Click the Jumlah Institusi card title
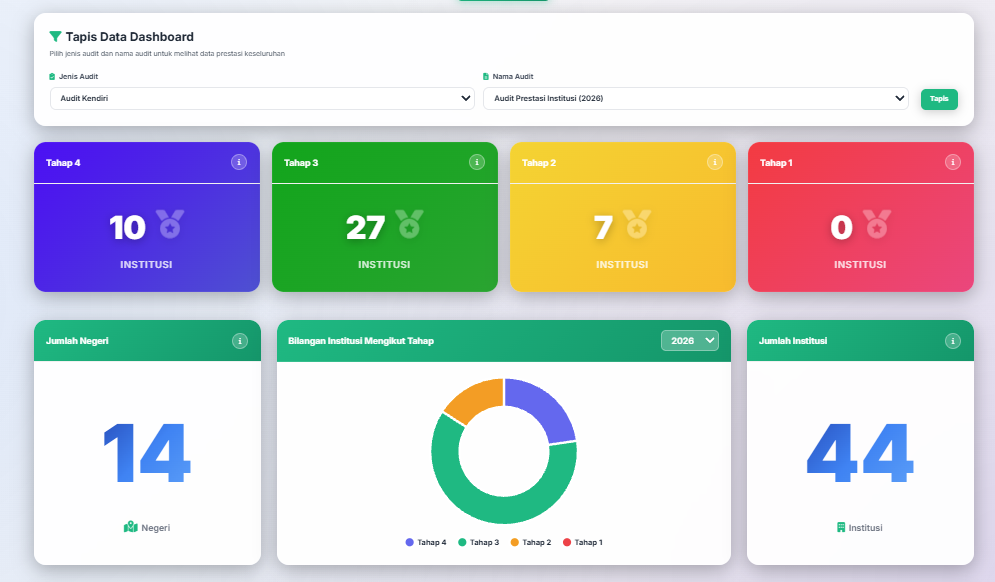 [793, 341]
